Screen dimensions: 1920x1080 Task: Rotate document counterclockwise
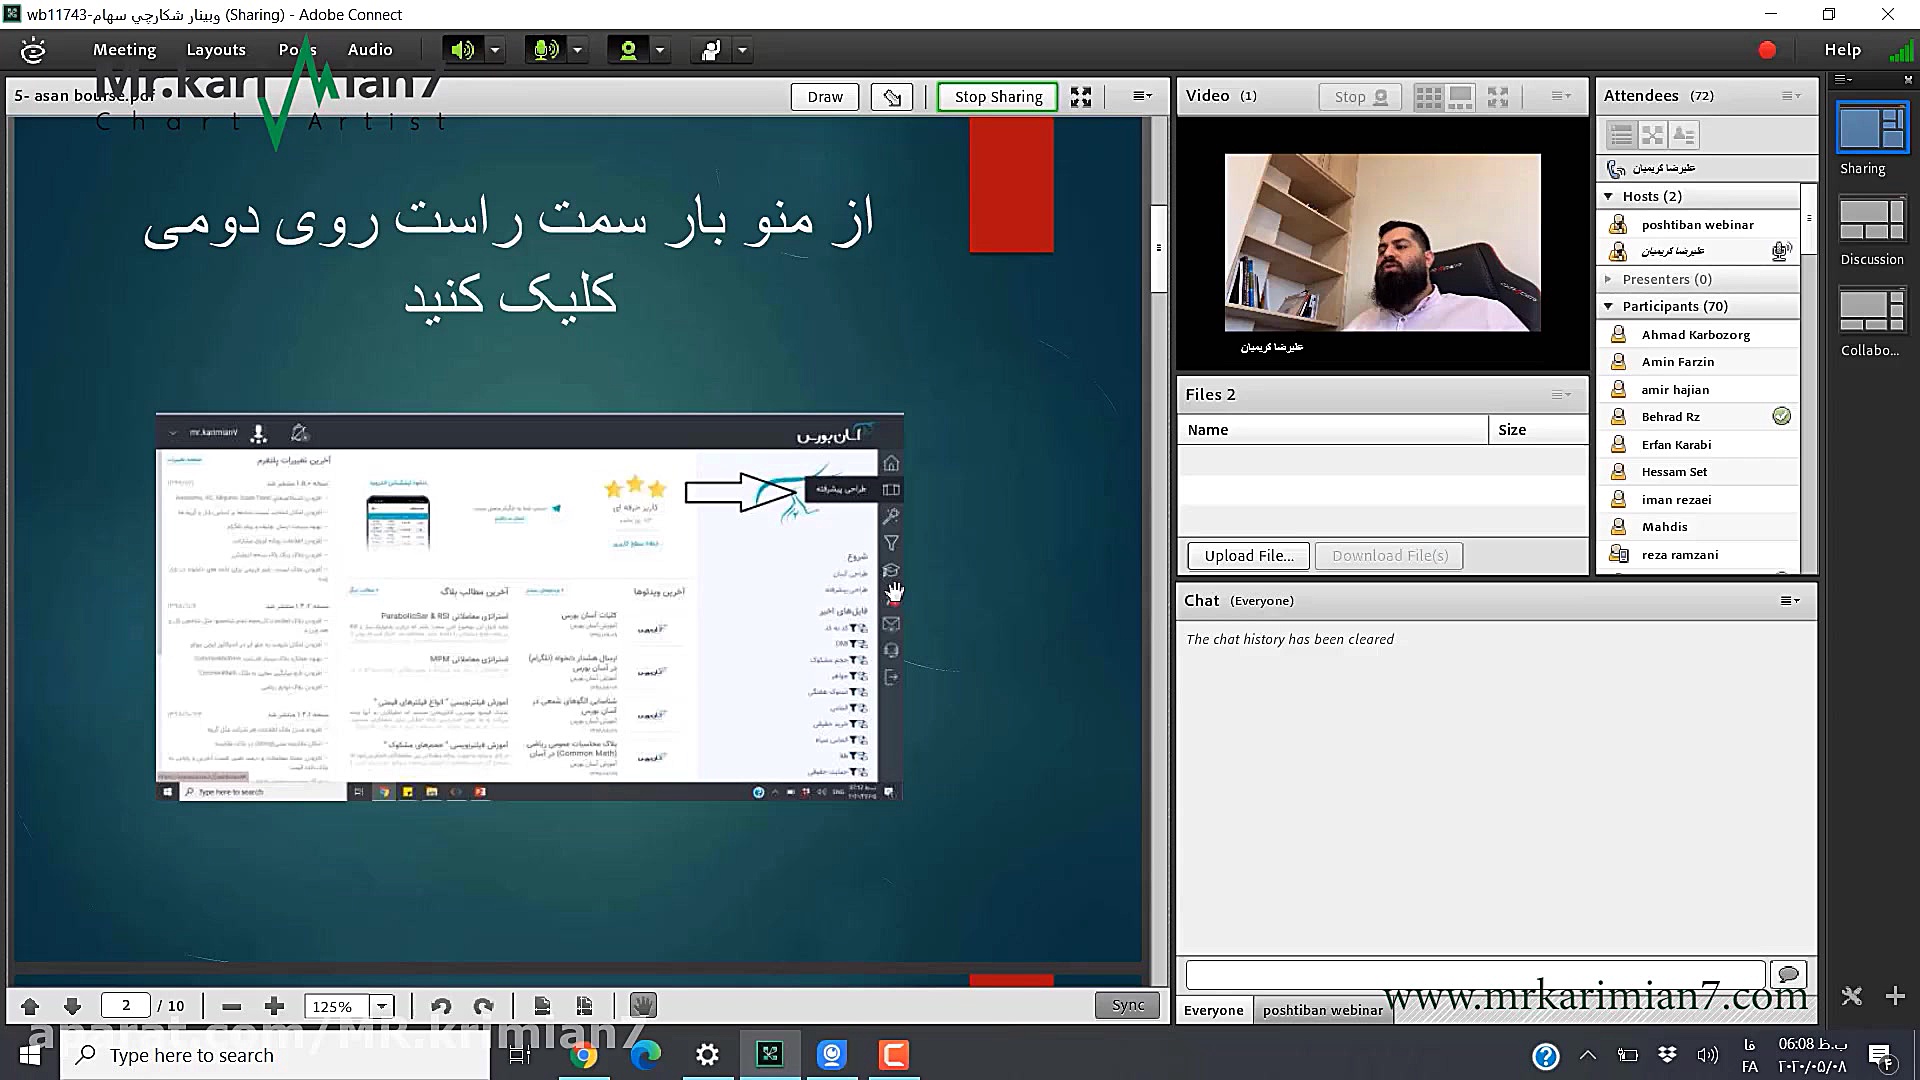441,1006
